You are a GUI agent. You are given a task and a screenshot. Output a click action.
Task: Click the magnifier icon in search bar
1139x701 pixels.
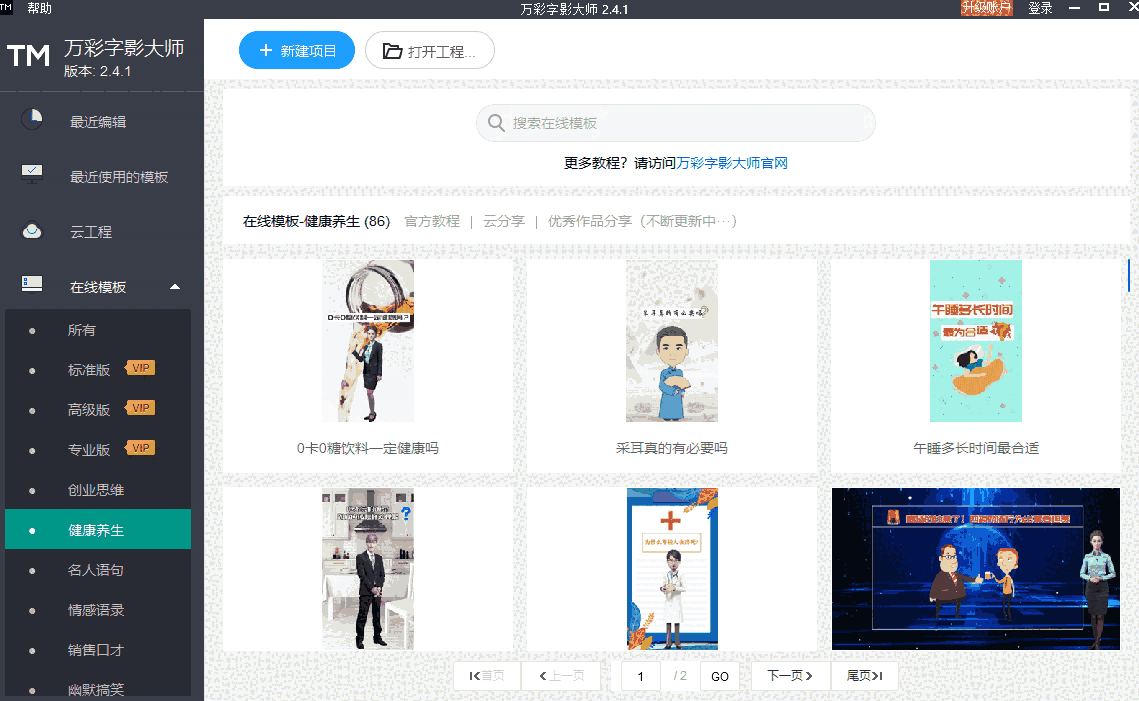tap(496, 122)
